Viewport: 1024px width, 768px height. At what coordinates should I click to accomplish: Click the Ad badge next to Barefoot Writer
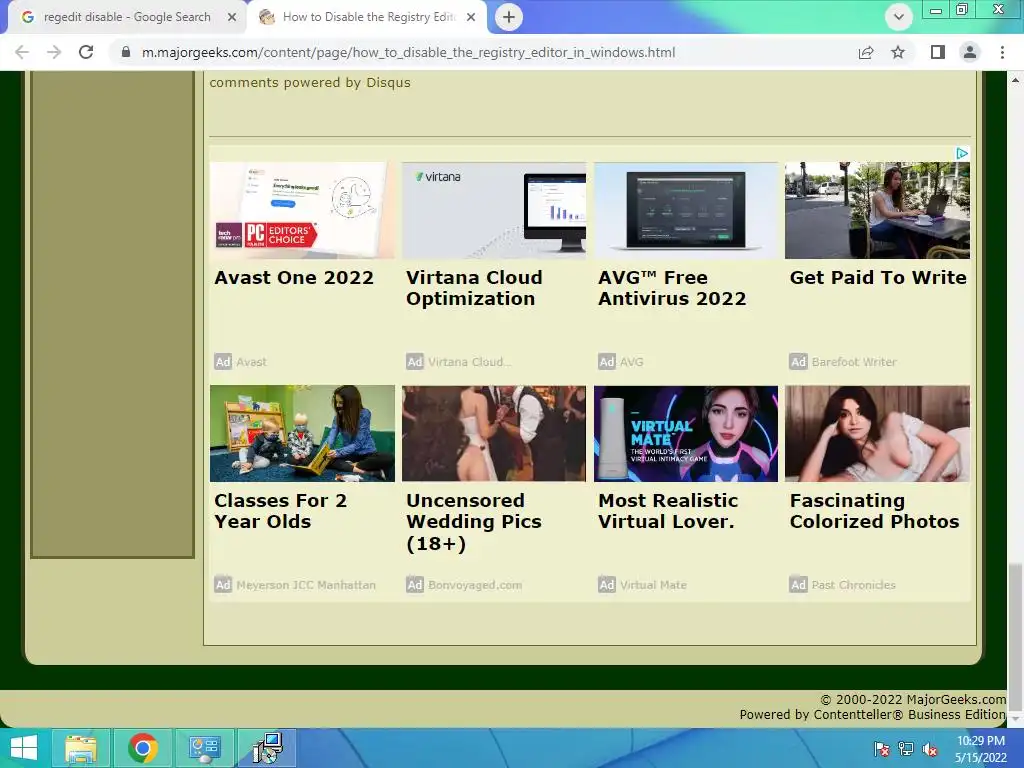[x=798, y=362]
